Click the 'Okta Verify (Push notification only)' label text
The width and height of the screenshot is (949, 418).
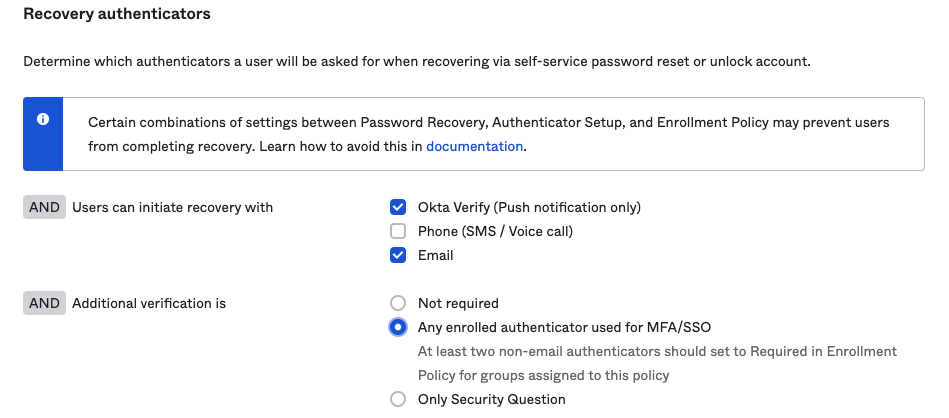[529, 208]
